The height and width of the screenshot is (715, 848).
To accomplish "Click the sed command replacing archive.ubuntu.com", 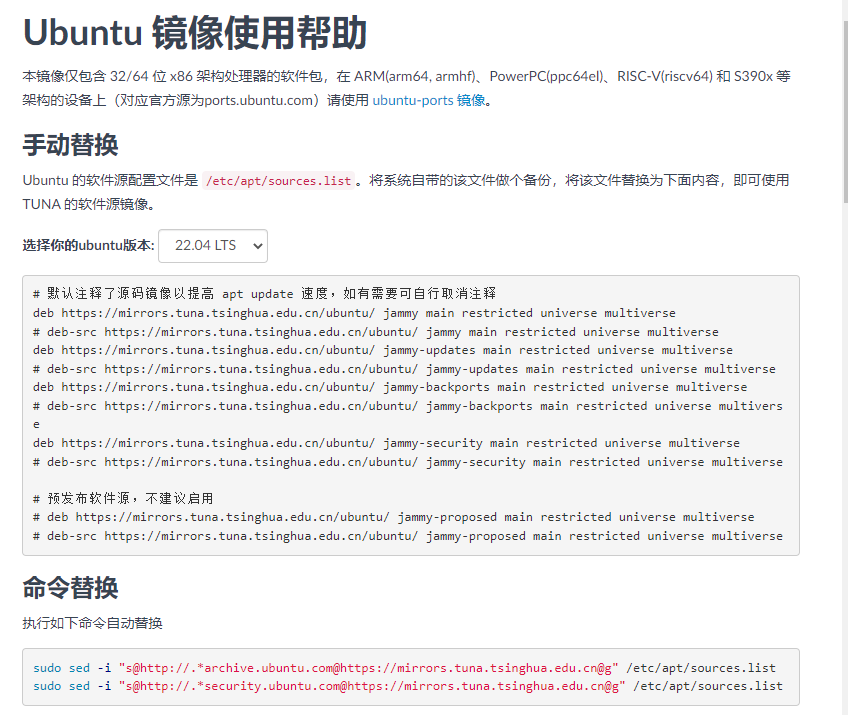I will coord(405,668).
